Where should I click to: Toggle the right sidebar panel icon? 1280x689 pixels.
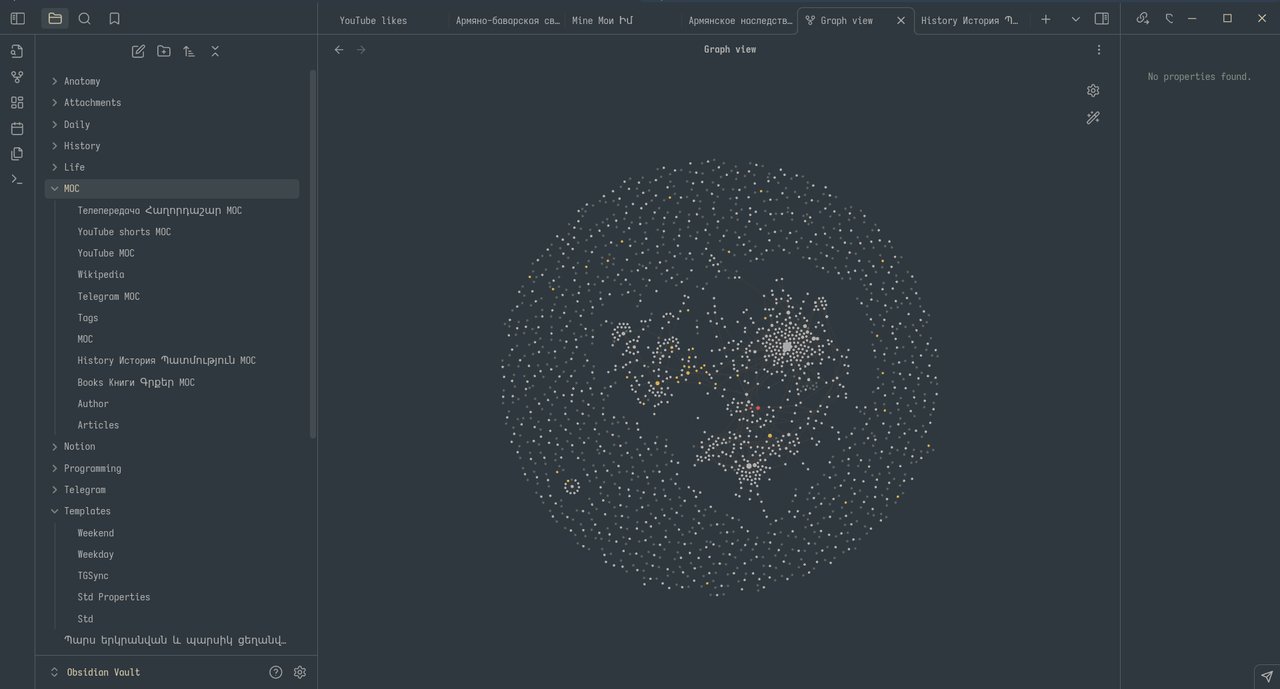click(x=1102, y=19)
